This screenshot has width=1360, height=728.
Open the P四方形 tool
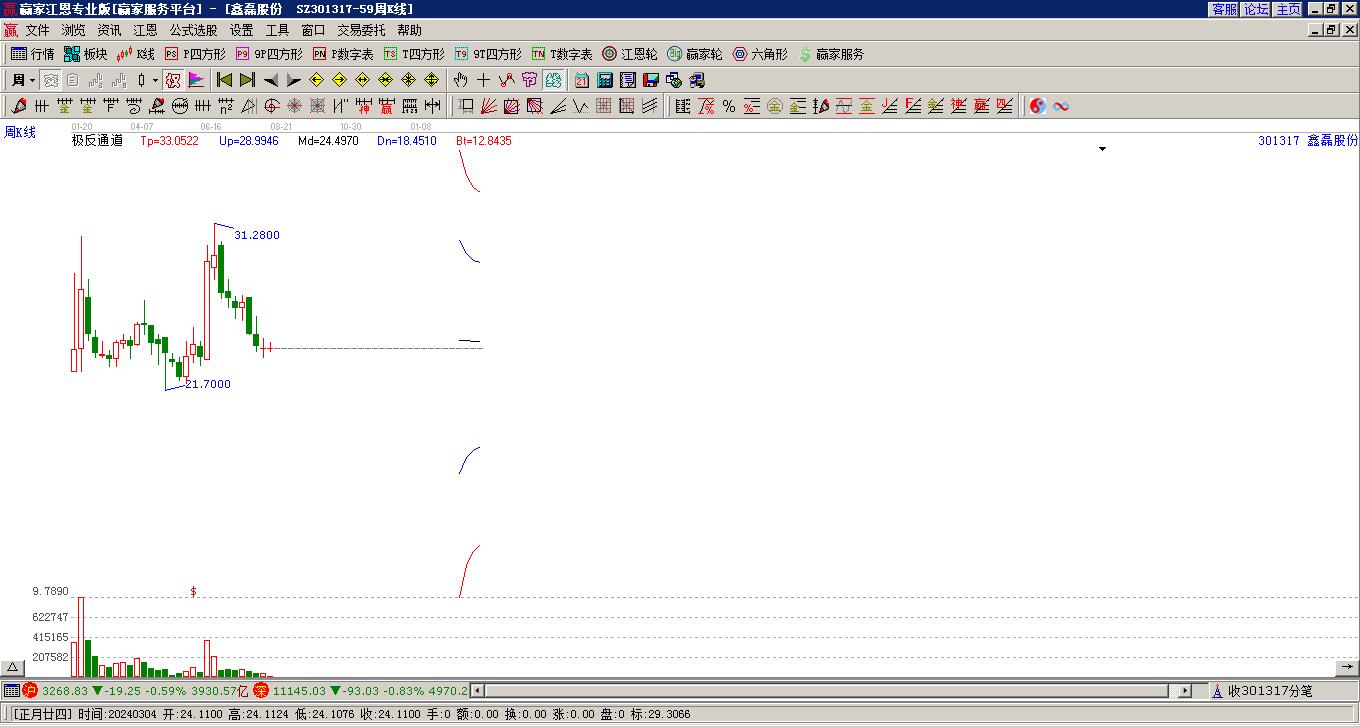tap(195, 54)
